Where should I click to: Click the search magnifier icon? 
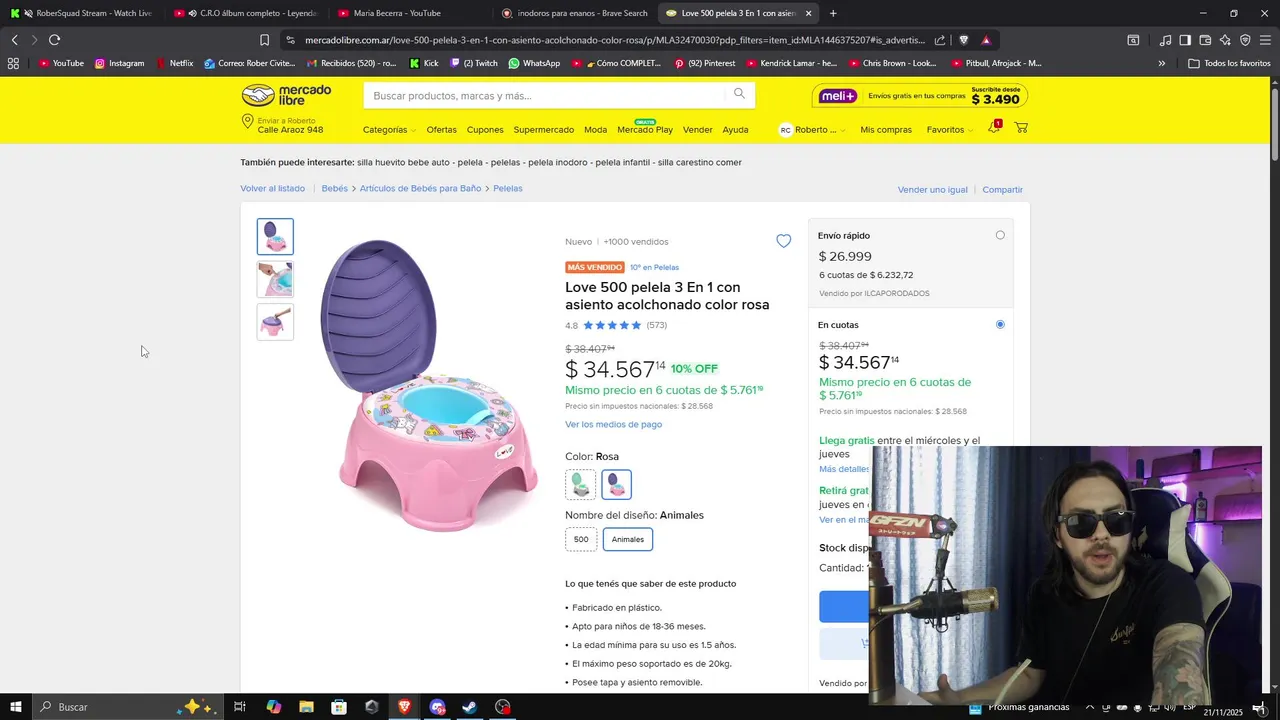coord(739,94)
